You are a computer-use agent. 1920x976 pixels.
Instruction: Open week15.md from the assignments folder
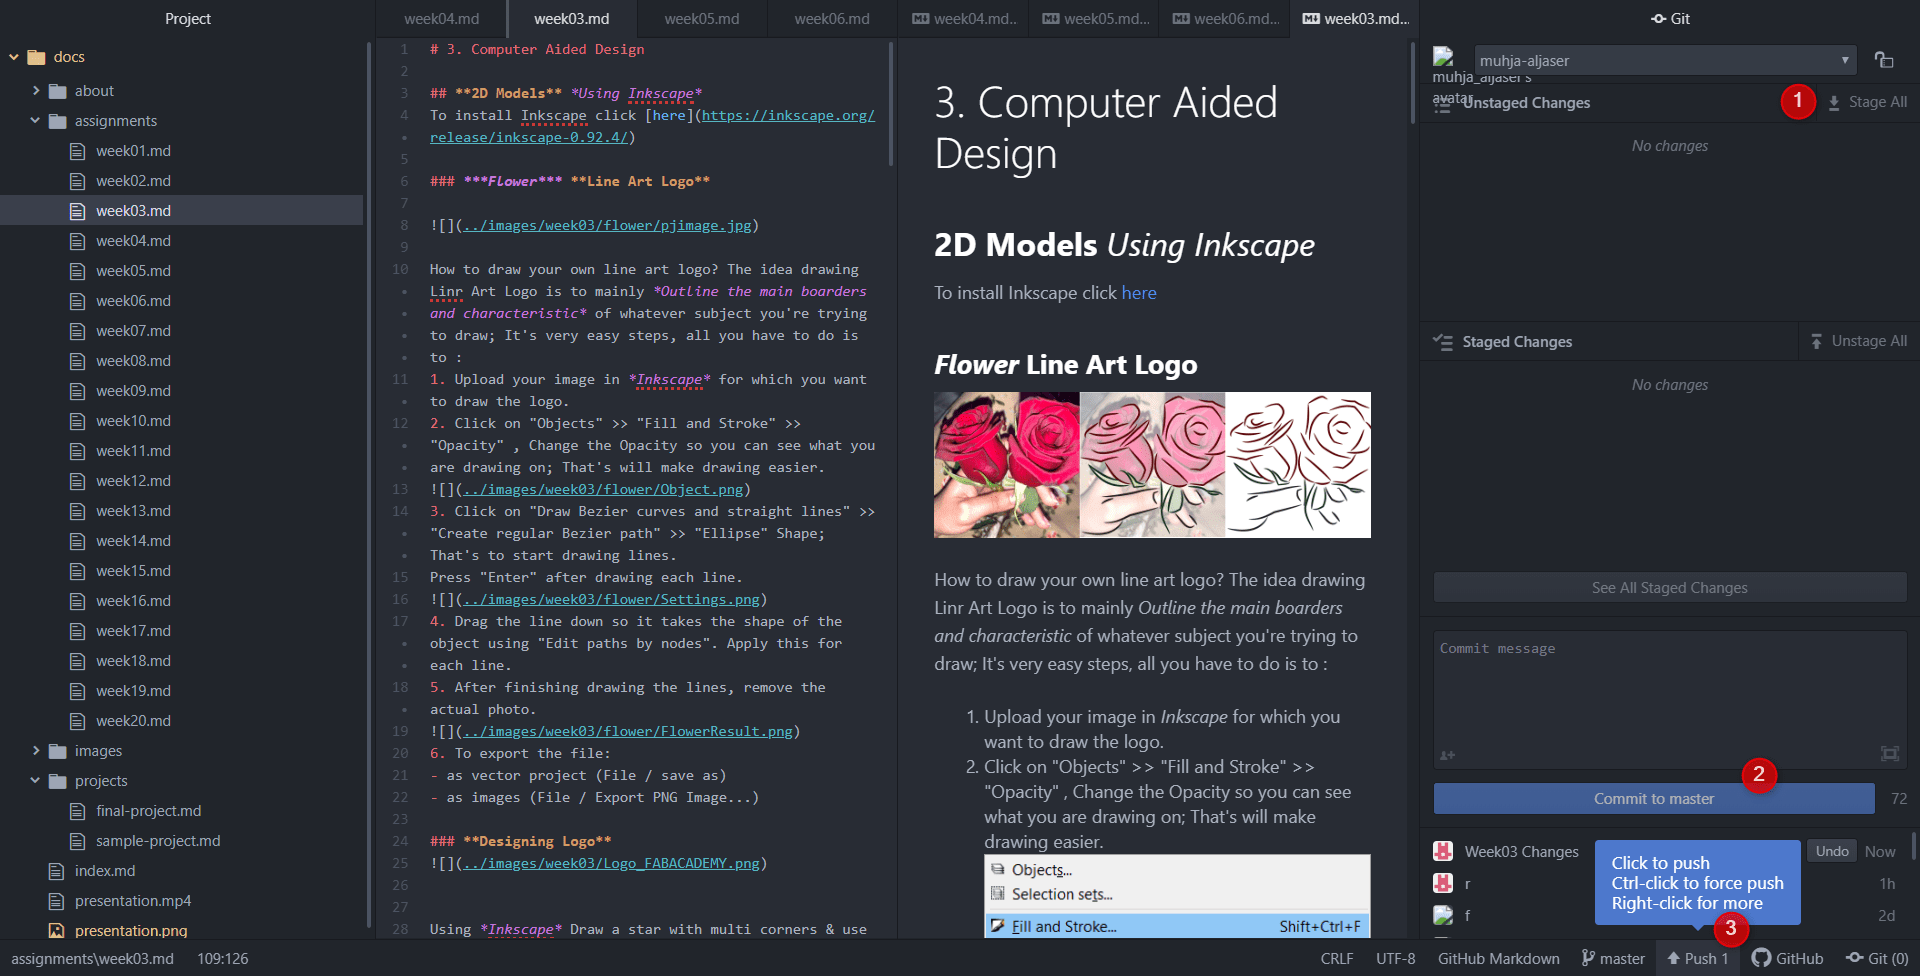point(133,571)
